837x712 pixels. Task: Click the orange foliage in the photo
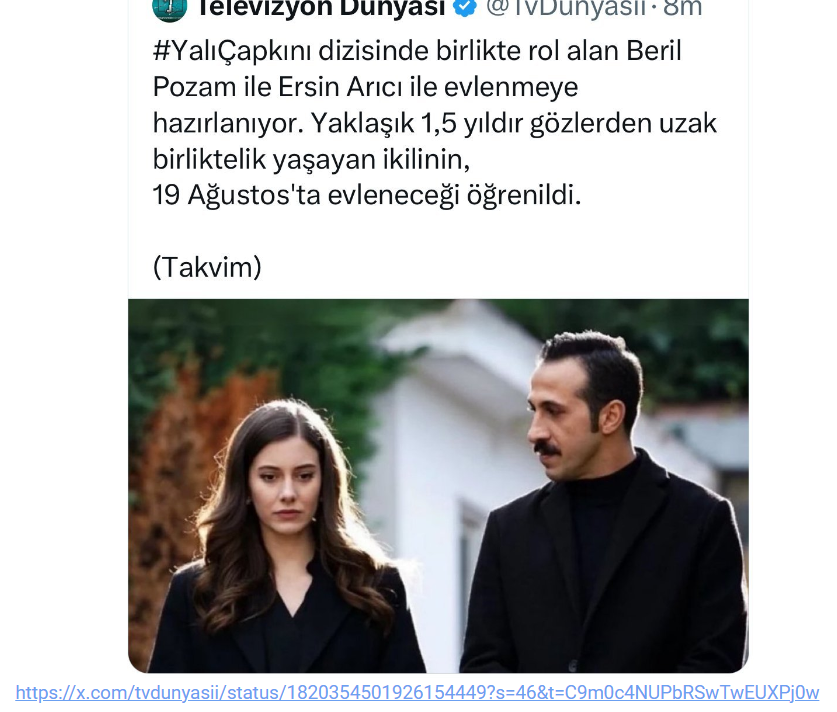[x=181, y=480]
